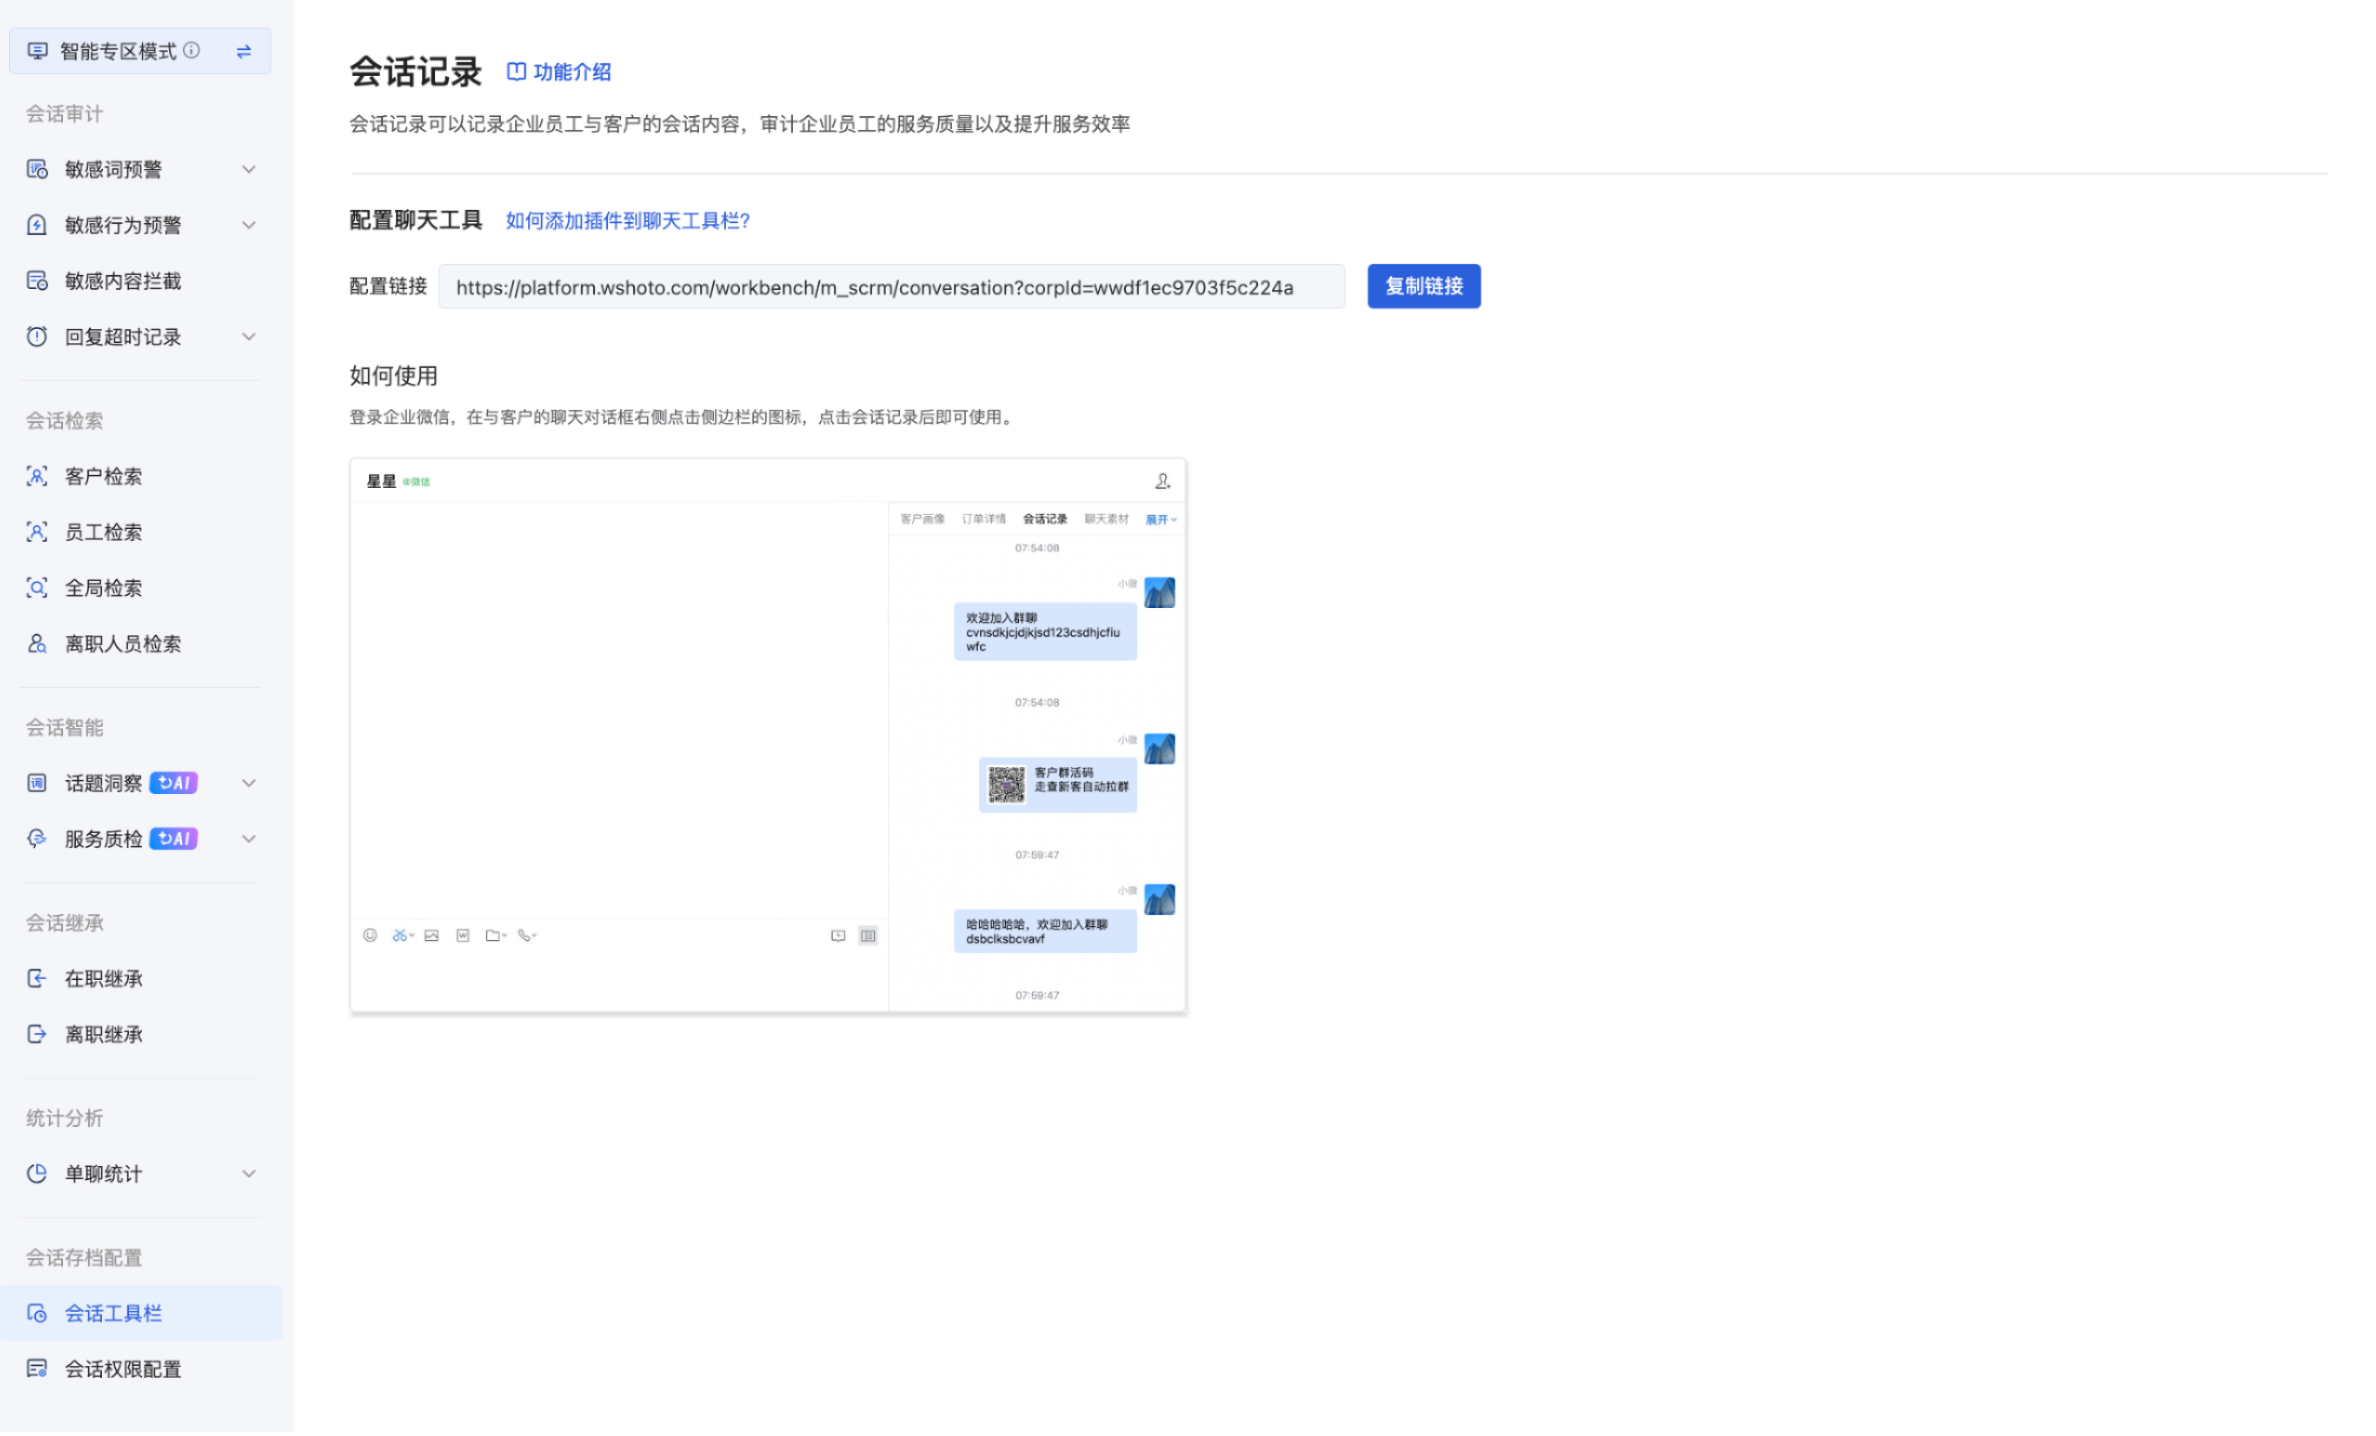
Task: Click the 在职继承 icon
Action: (37, 980)
